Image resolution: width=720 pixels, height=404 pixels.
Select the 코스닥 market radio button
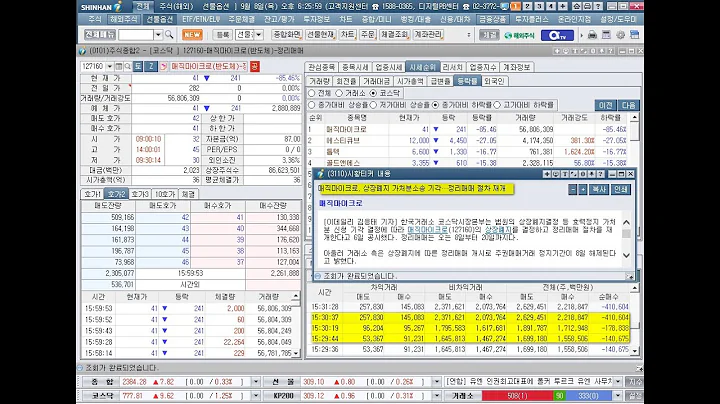click(x=373, y=93)
